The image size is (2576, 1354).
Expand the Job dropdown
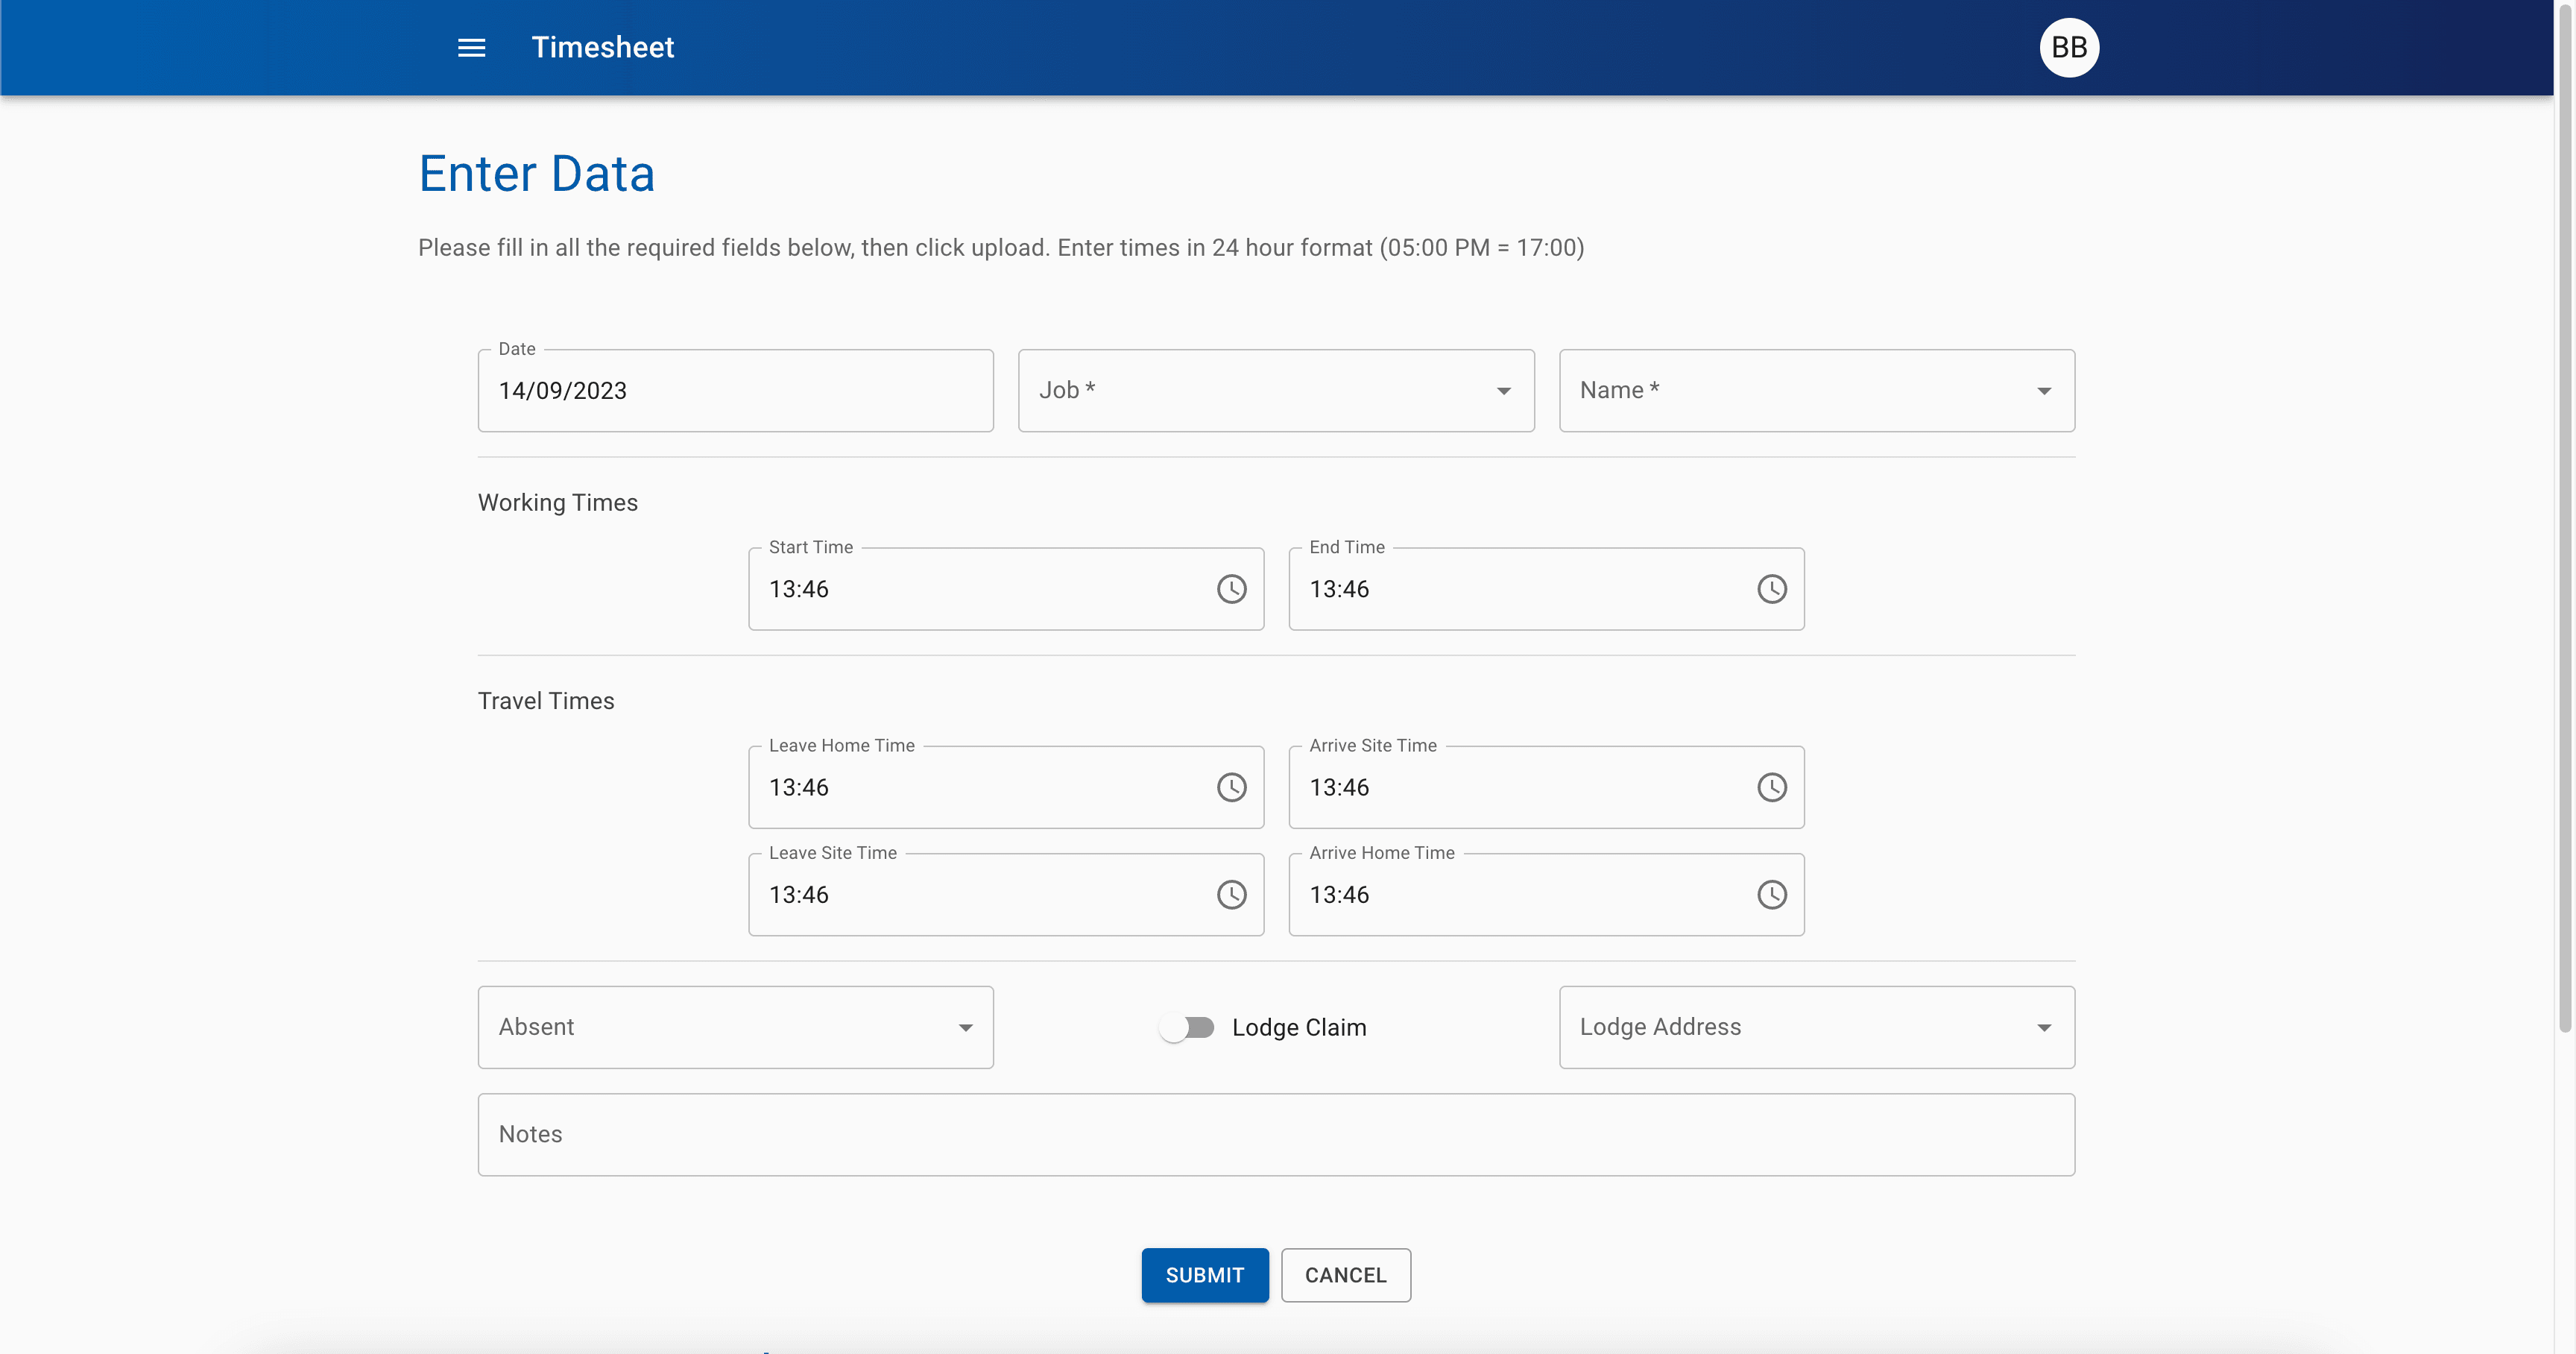click(x=1275, y=390)
